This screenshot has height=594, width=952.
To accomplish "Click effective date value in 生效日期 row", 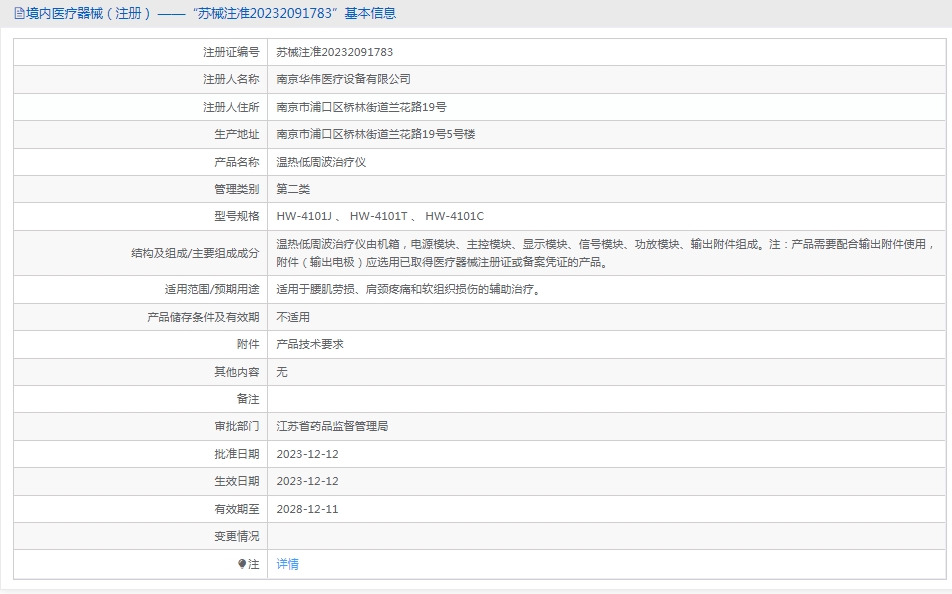I will click(307, 481).
